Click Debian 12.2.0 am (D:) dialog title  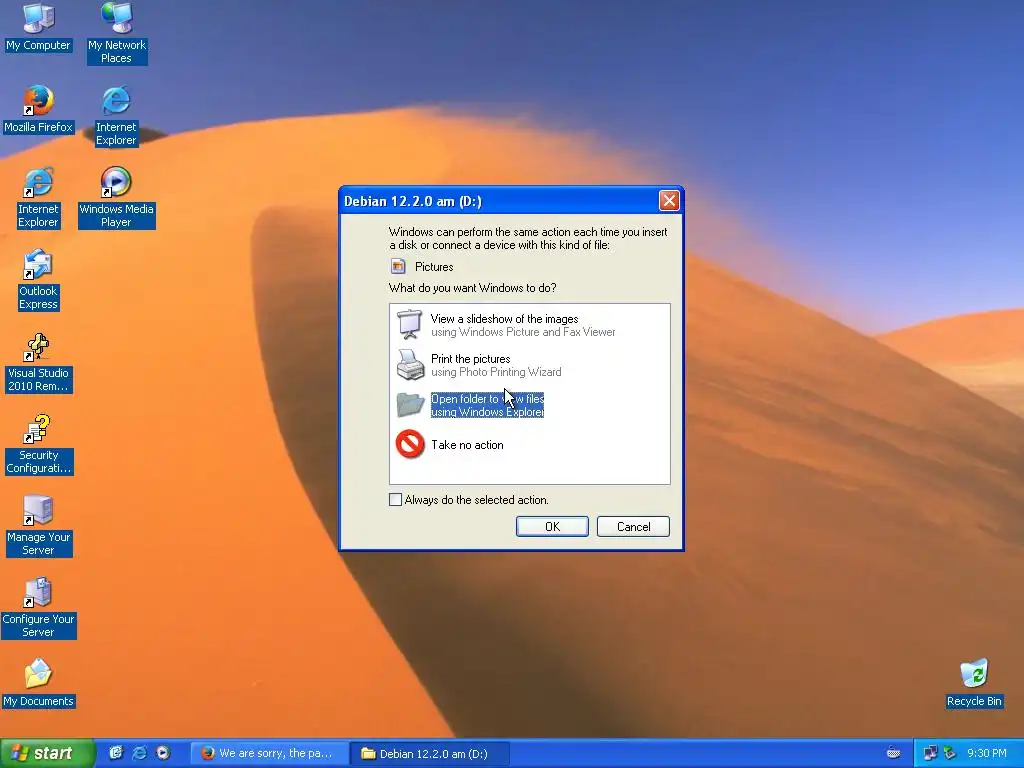click(413, 201)
